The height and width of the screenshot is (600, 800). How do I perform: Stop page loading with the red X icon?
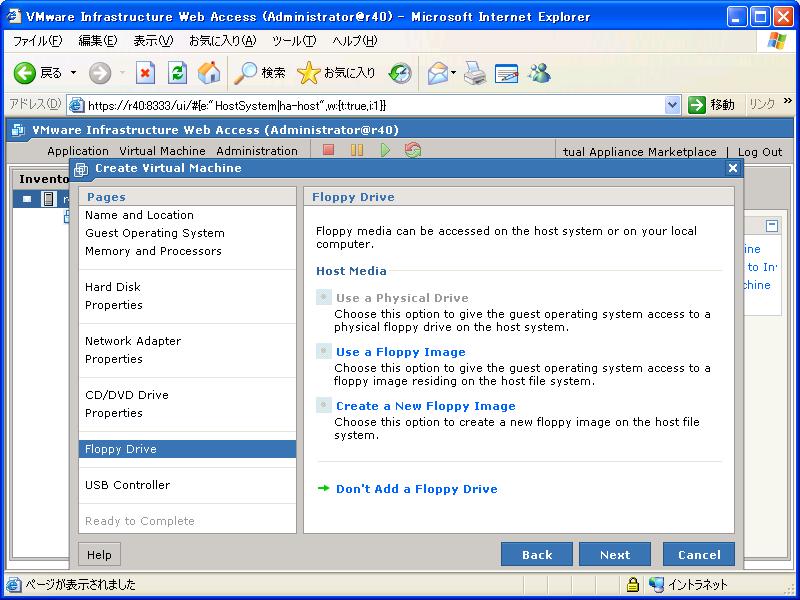coord(145,73)
